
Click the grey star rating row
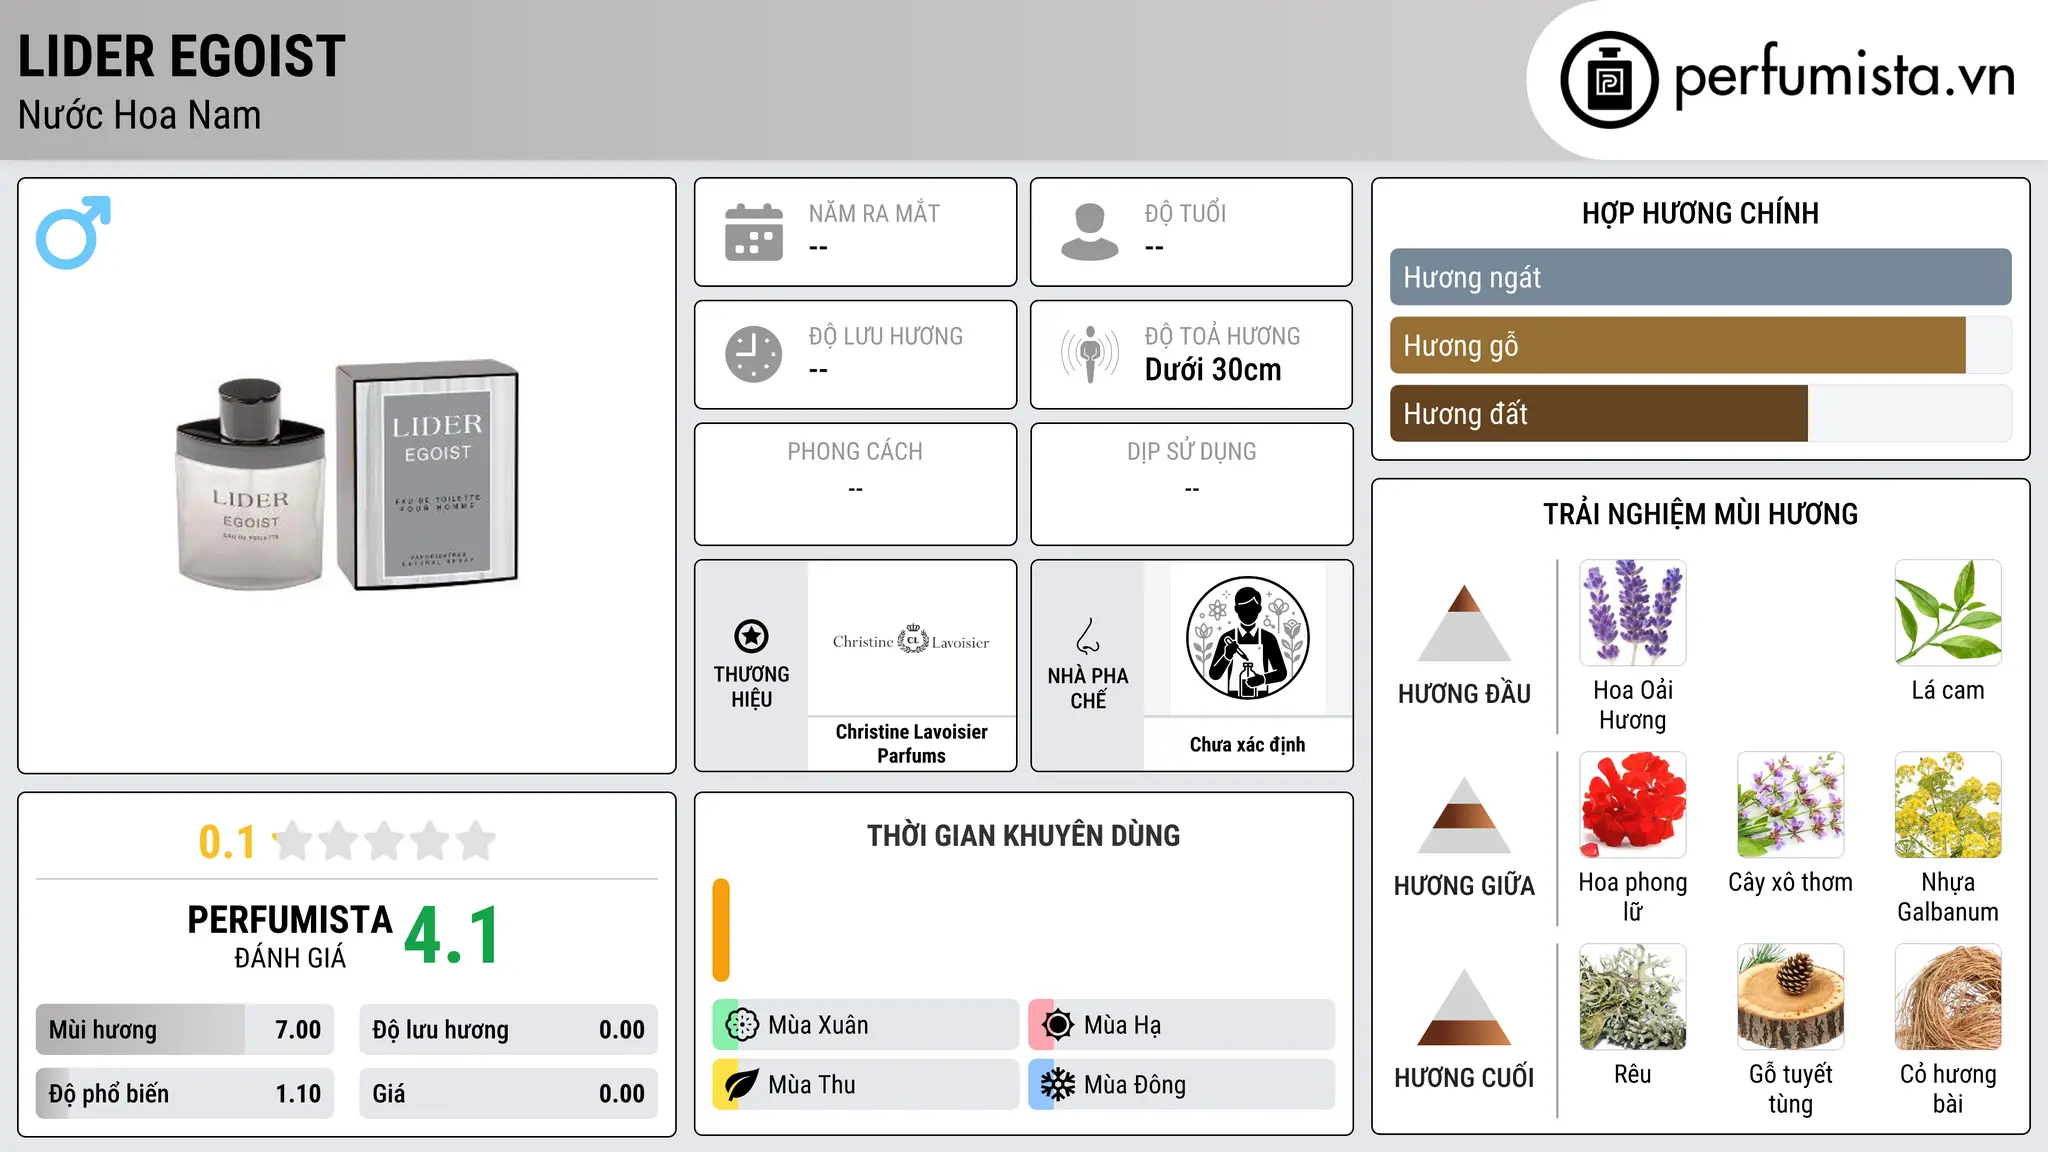(385, 841)
